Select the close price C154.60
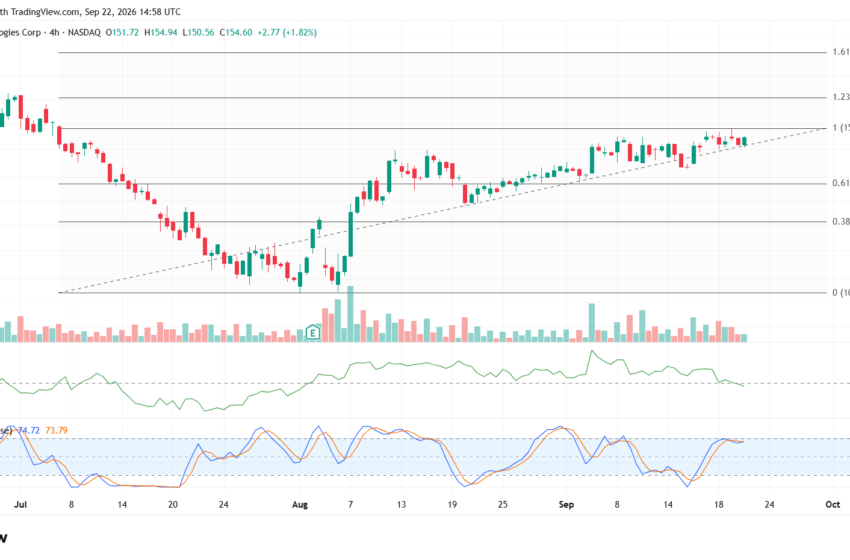 pyautogui.click(x=236, y=33)
